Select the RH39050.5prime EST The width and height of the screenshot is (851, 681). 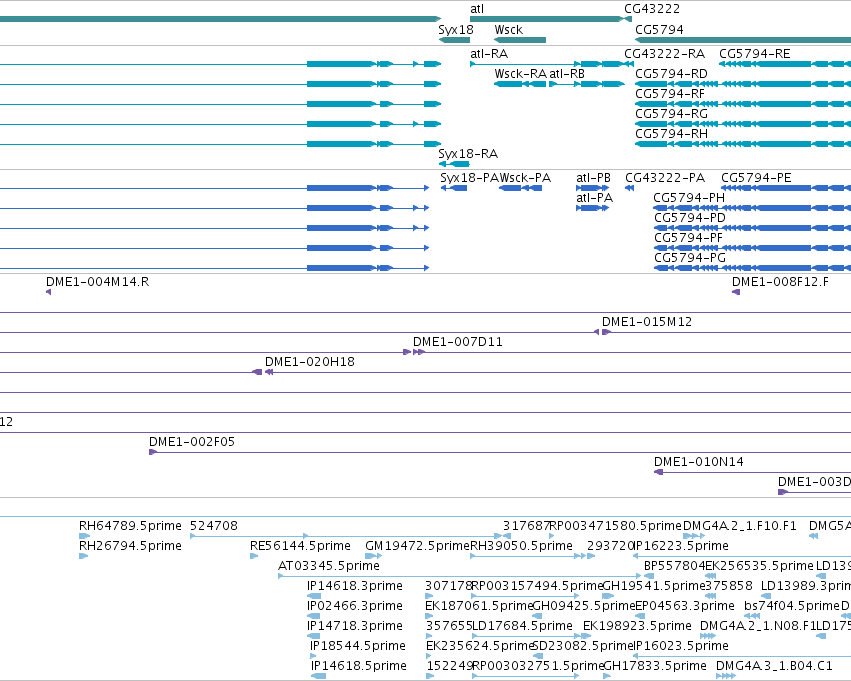click(528, 556)
